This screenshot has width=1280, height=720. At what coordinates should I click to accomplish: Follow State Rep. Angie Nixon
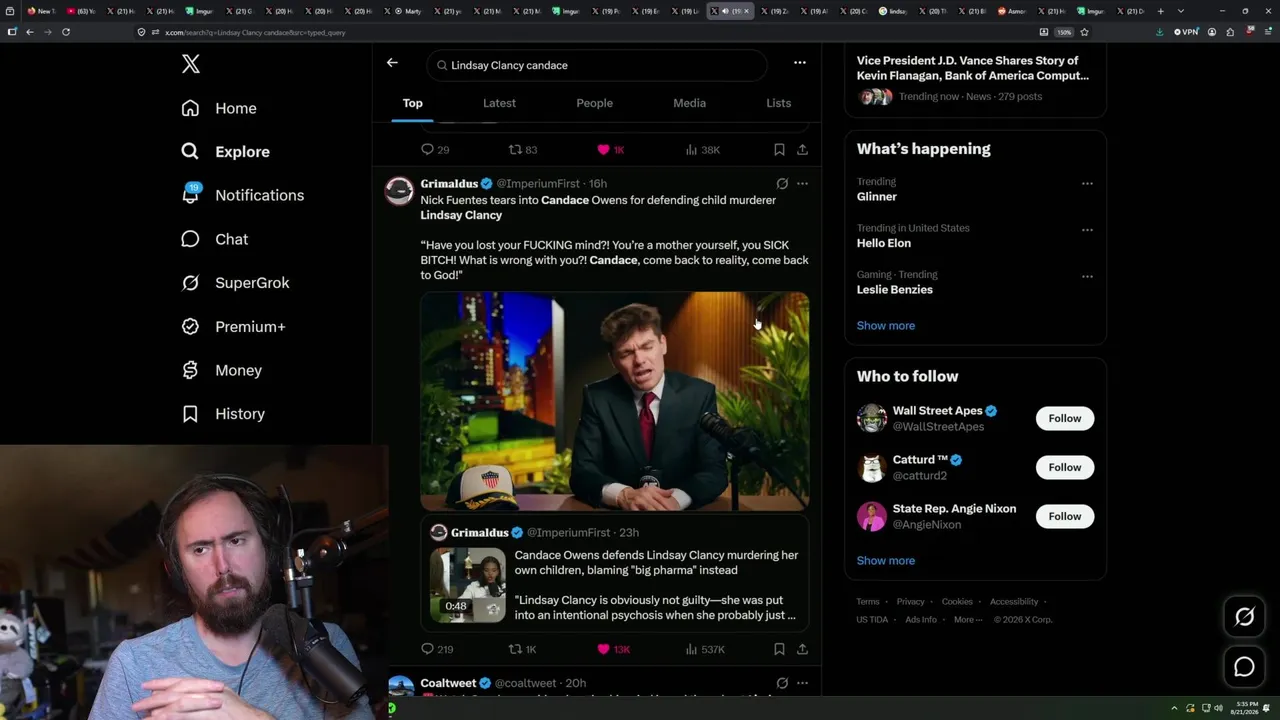tap(1065, 516)
